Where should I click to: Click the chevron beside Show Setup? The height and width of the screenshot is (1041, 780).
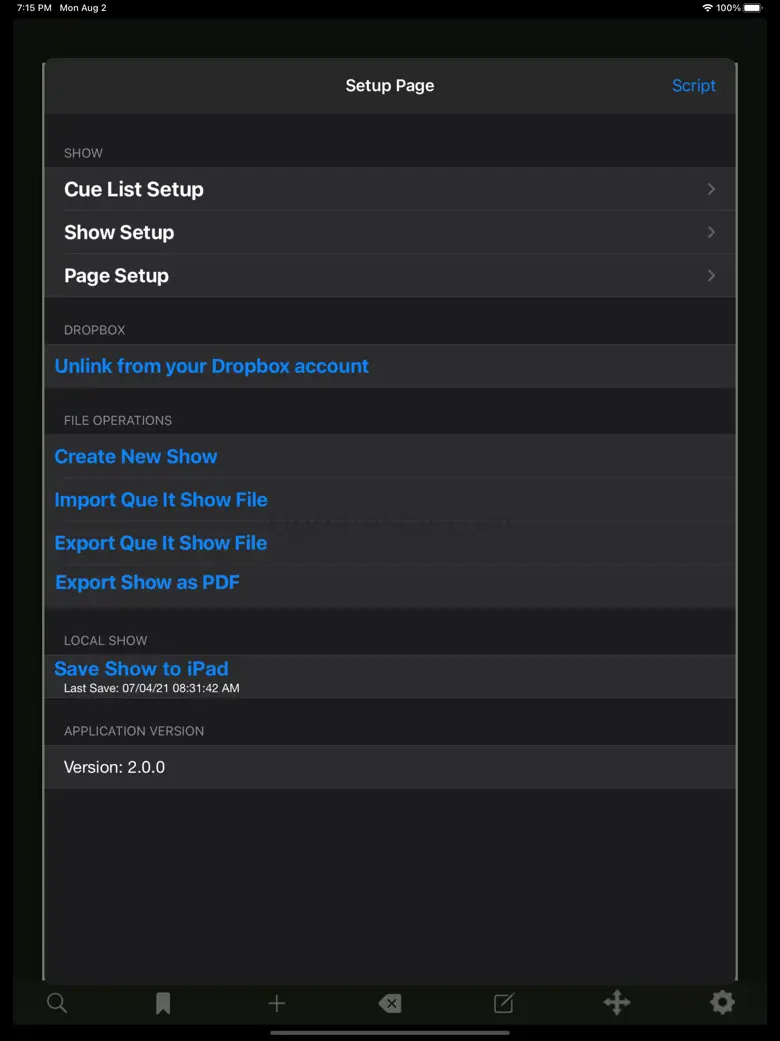711,232
